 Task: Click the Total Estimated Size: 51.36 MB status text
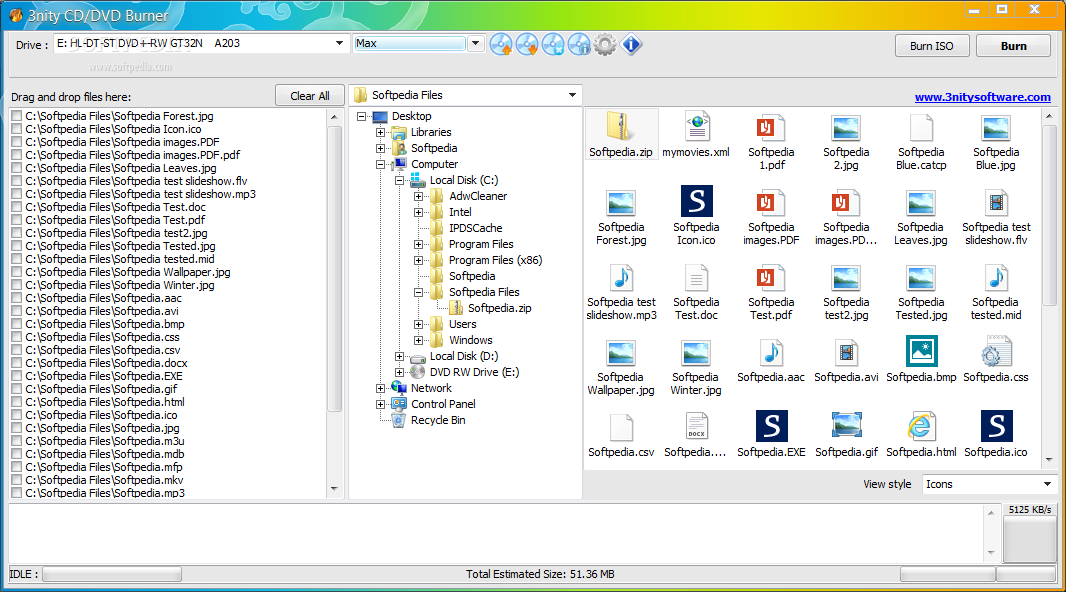[x=540, y=574]
